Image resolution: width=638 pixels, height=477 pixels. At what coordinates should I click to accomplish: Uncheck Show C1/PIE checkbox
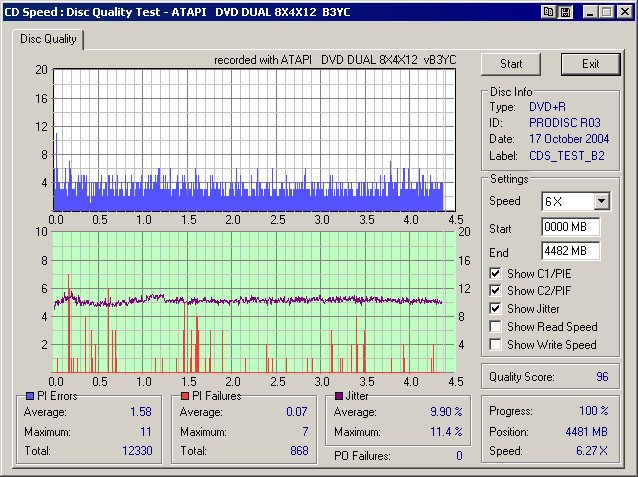pos(496,273)
